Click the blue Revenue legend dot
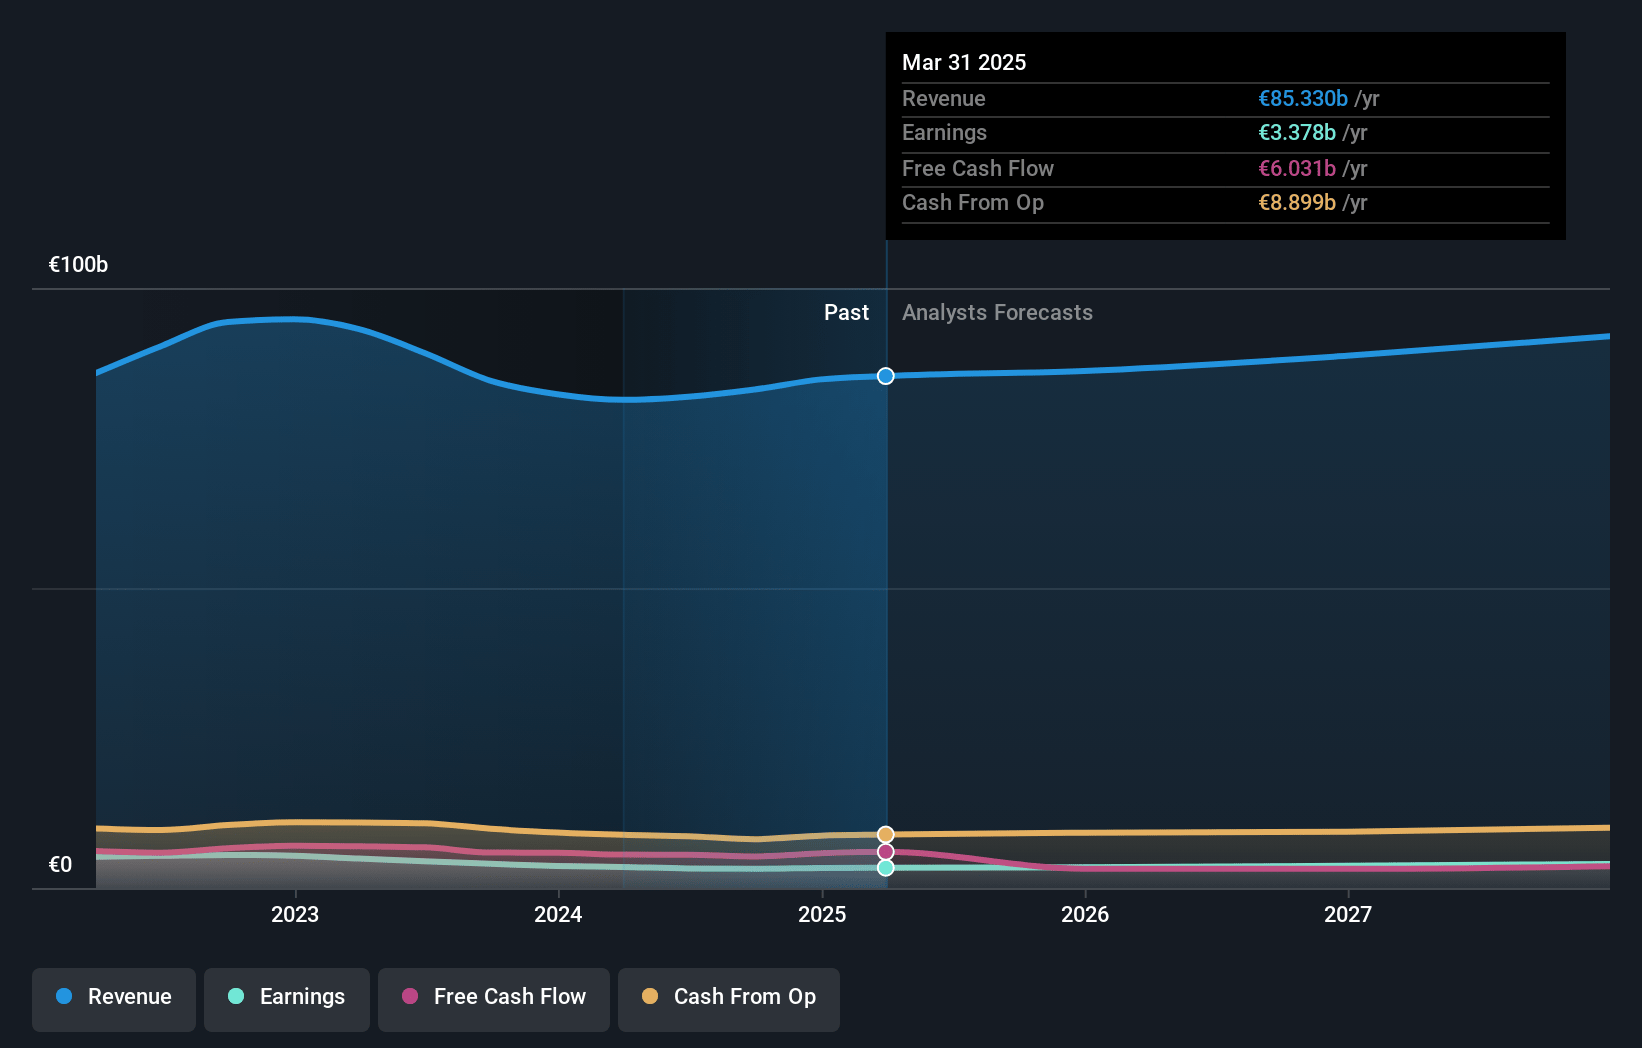The width and height of the screenshot is (1642, 1048). pyautogui.click(x=64, y=996)
